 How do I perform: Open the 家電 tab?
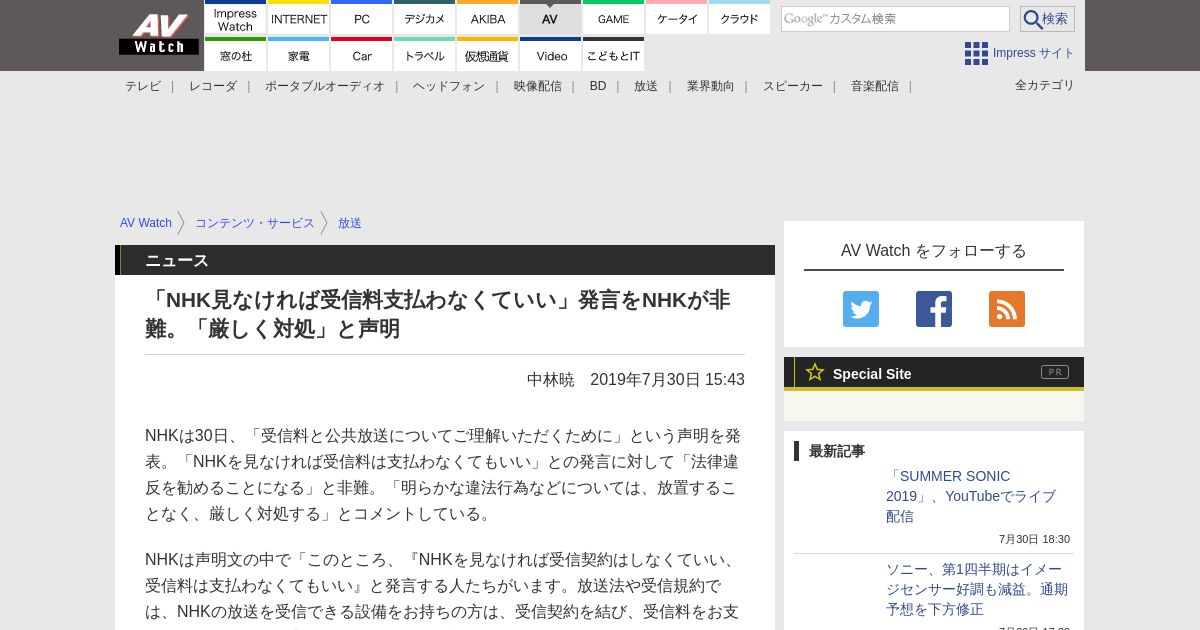pyautogui.click(x=299, y=55)
